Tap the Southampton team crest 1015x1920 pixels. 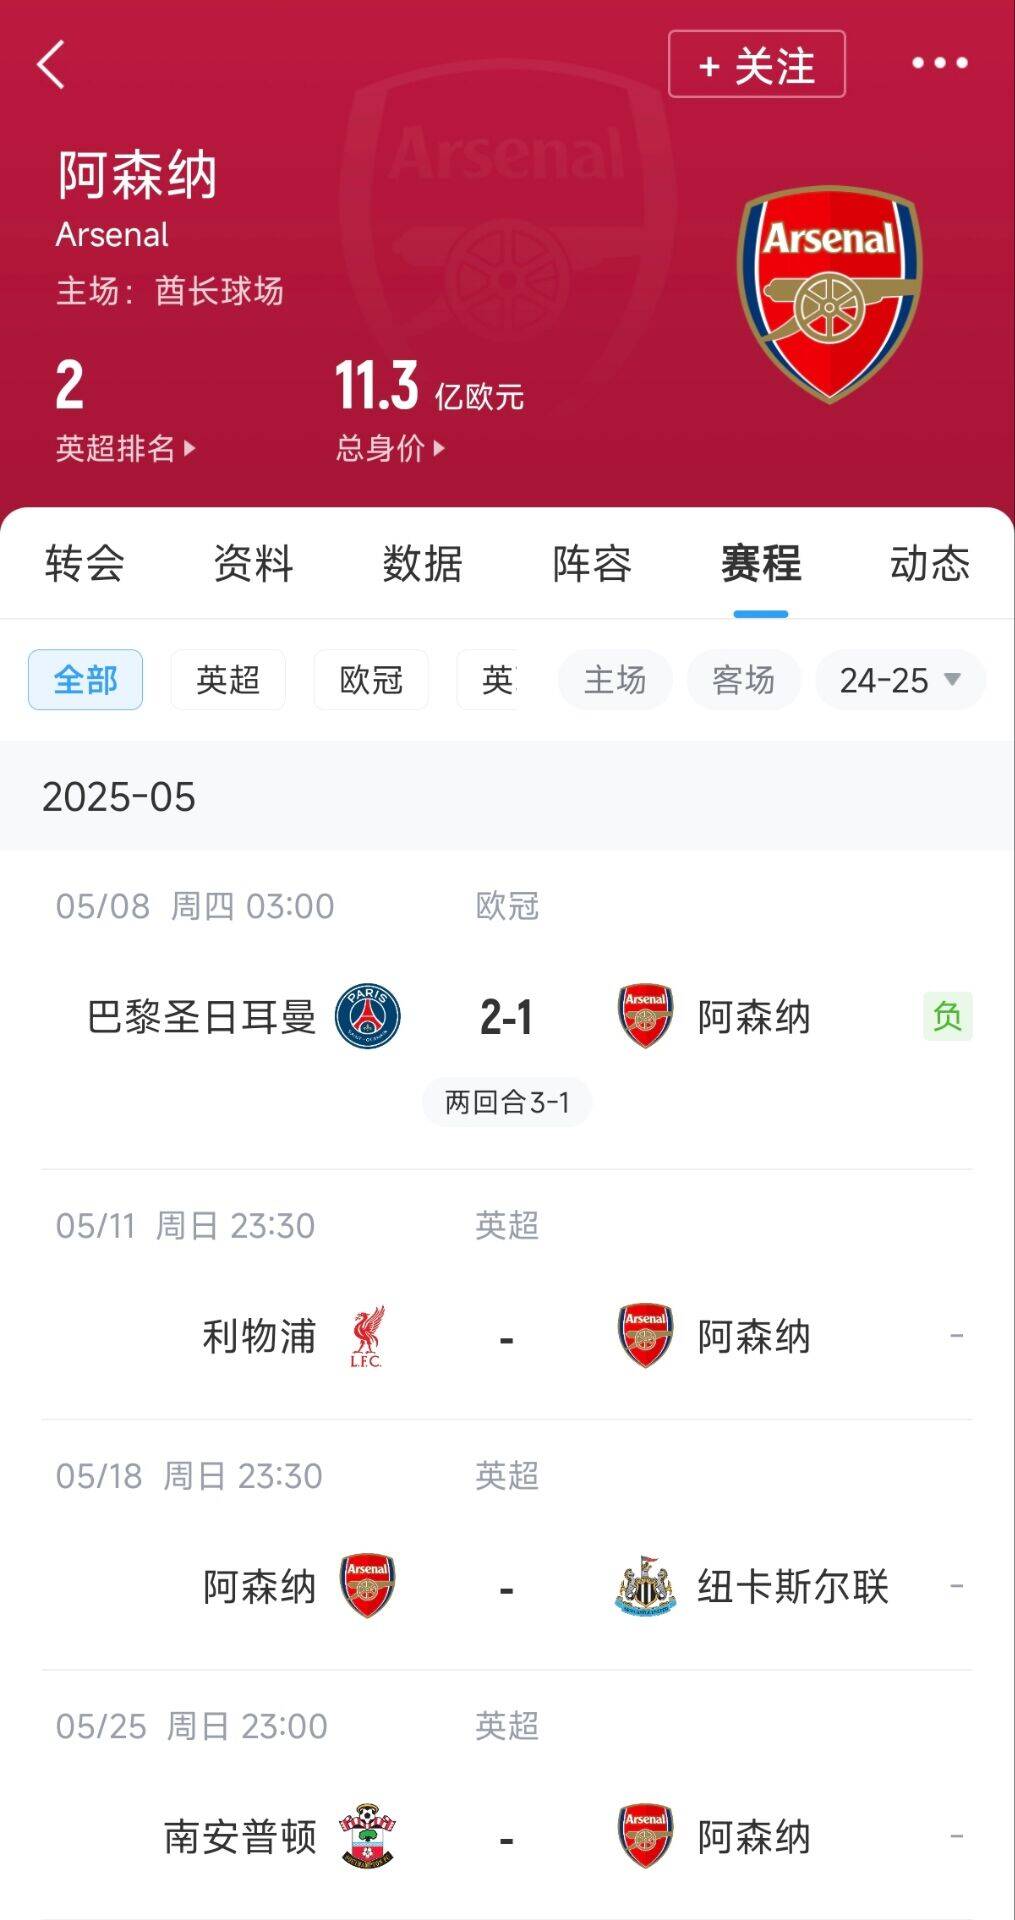(x=367, y=1836)
